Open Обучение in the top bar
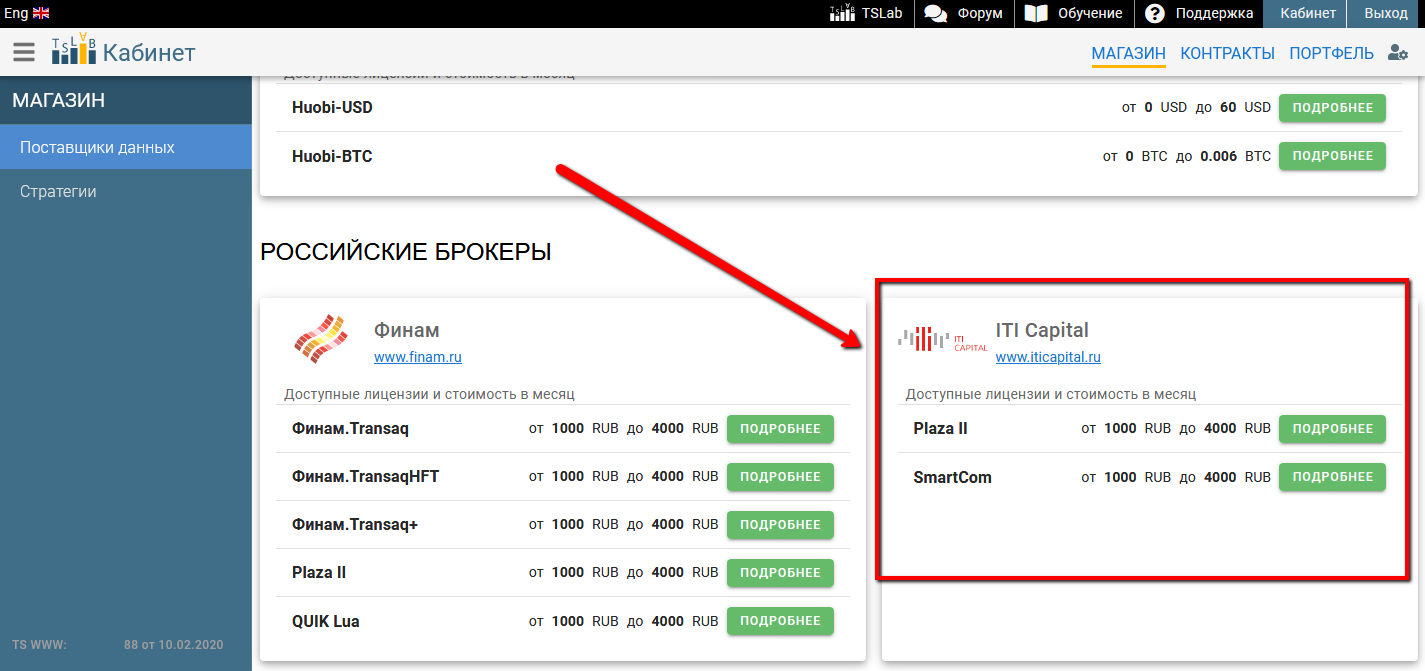 [1090, 14]
